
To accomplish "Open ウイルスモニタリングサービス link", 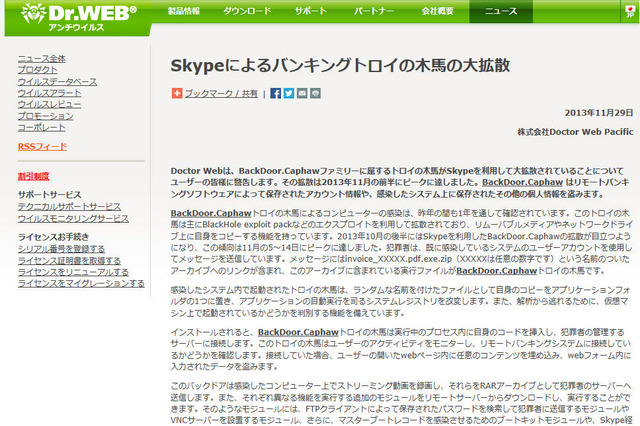I will pos(73,218).
